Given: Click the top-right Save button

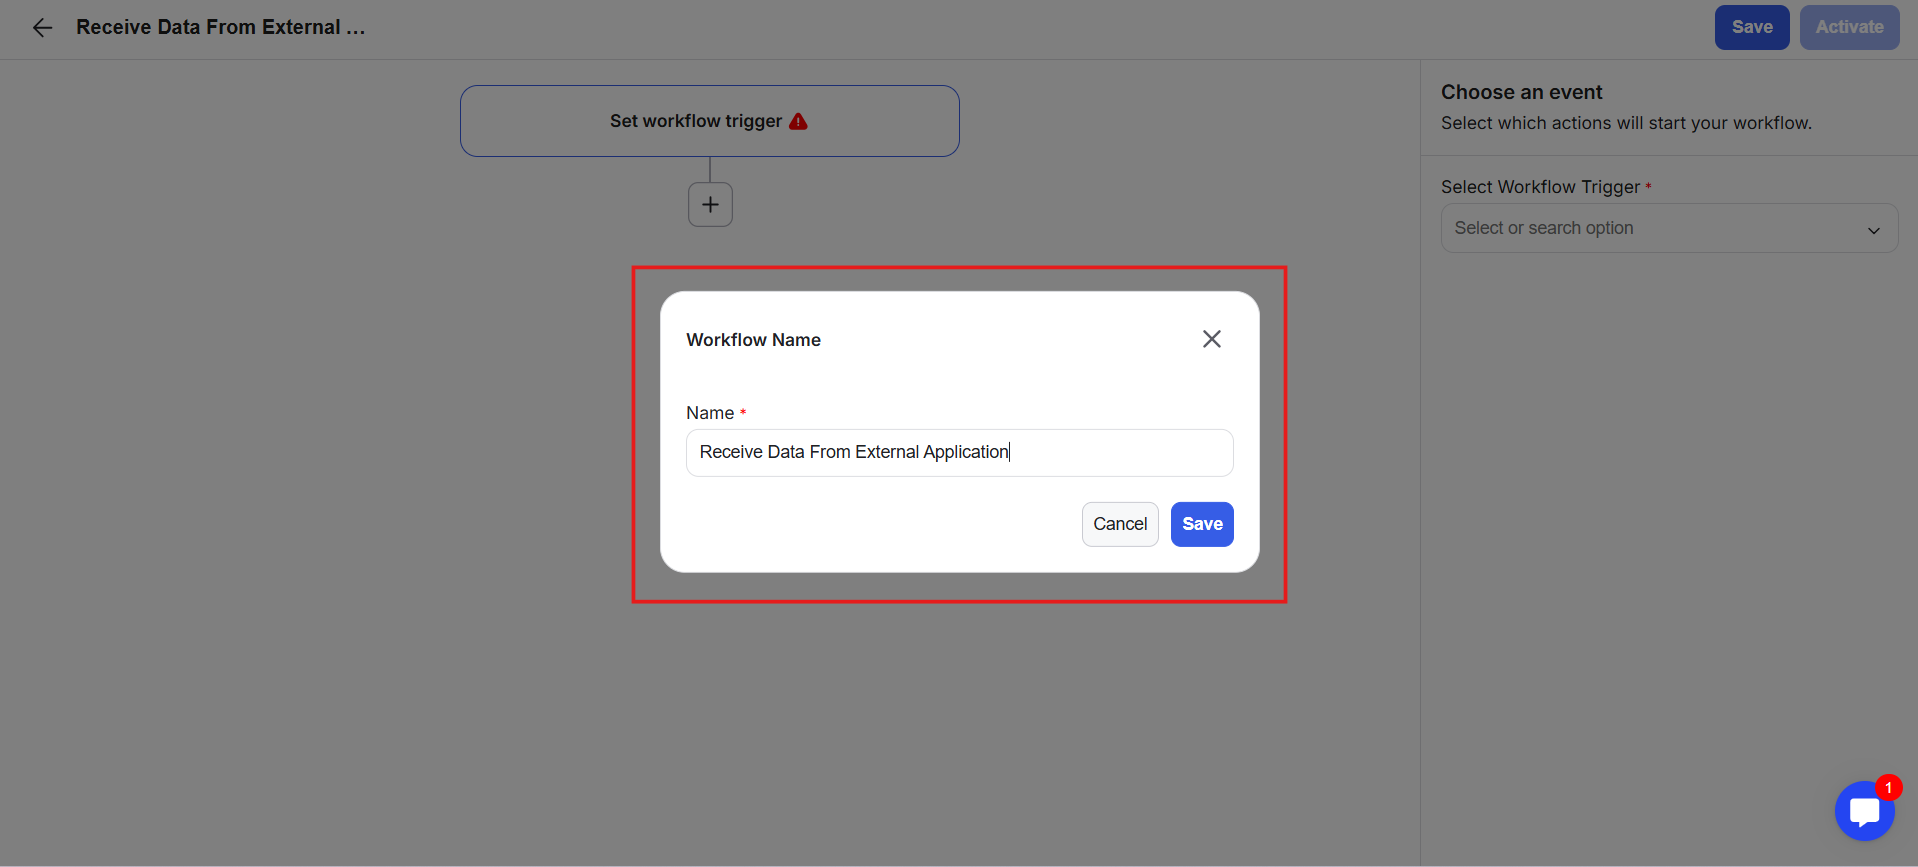Looking at the screenshot, I should [1751, 28].
